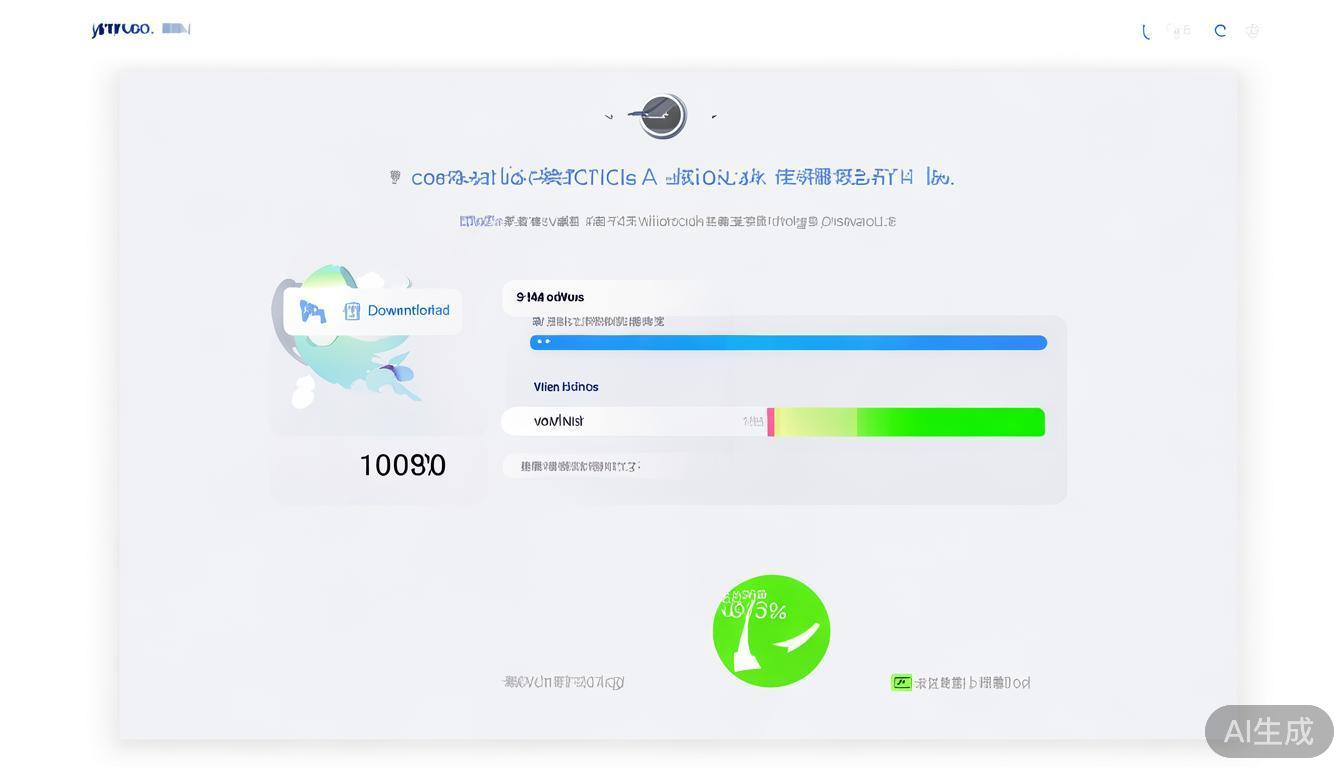This screenshot has width=1344, height=768.
Task: Click the document icon beside Download
Action: (351, 311)
